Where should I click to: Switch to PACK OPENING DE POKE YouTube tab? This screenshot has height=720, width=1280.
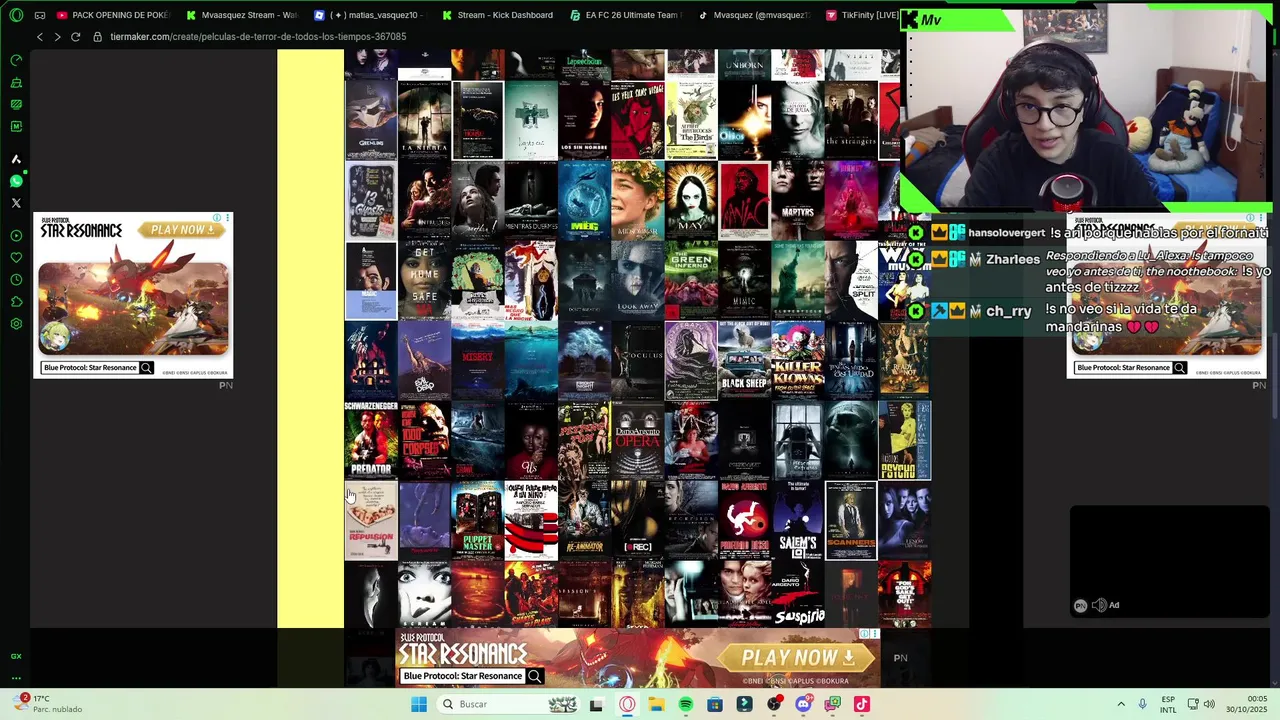click(x=113, y=15)
